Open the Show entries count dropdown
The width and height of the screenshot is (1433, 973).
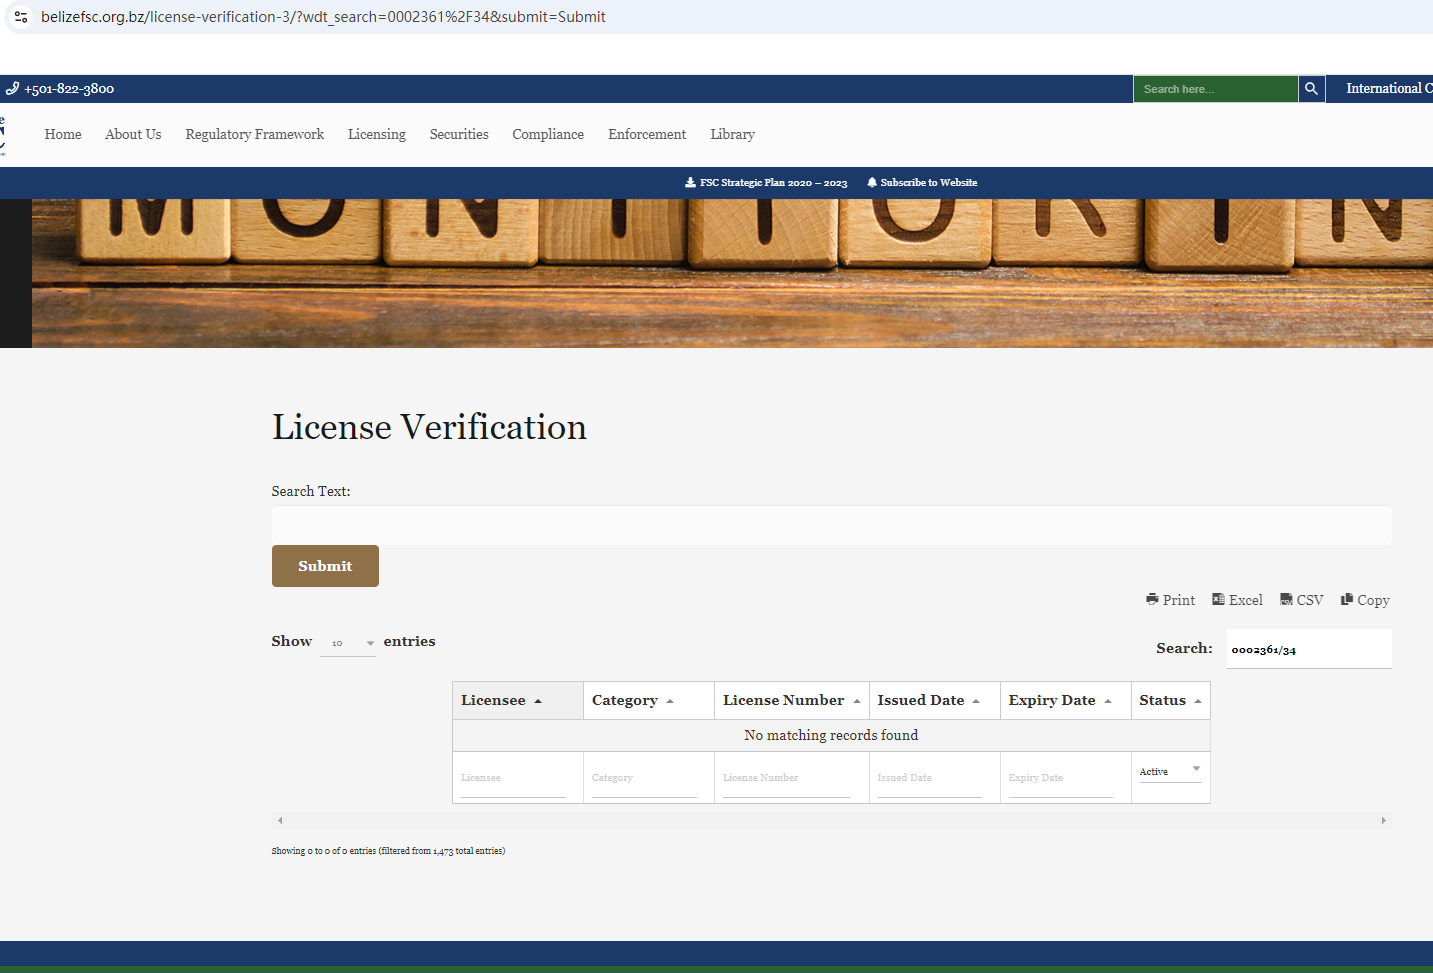pyautogui.click(x=348, y=643)
